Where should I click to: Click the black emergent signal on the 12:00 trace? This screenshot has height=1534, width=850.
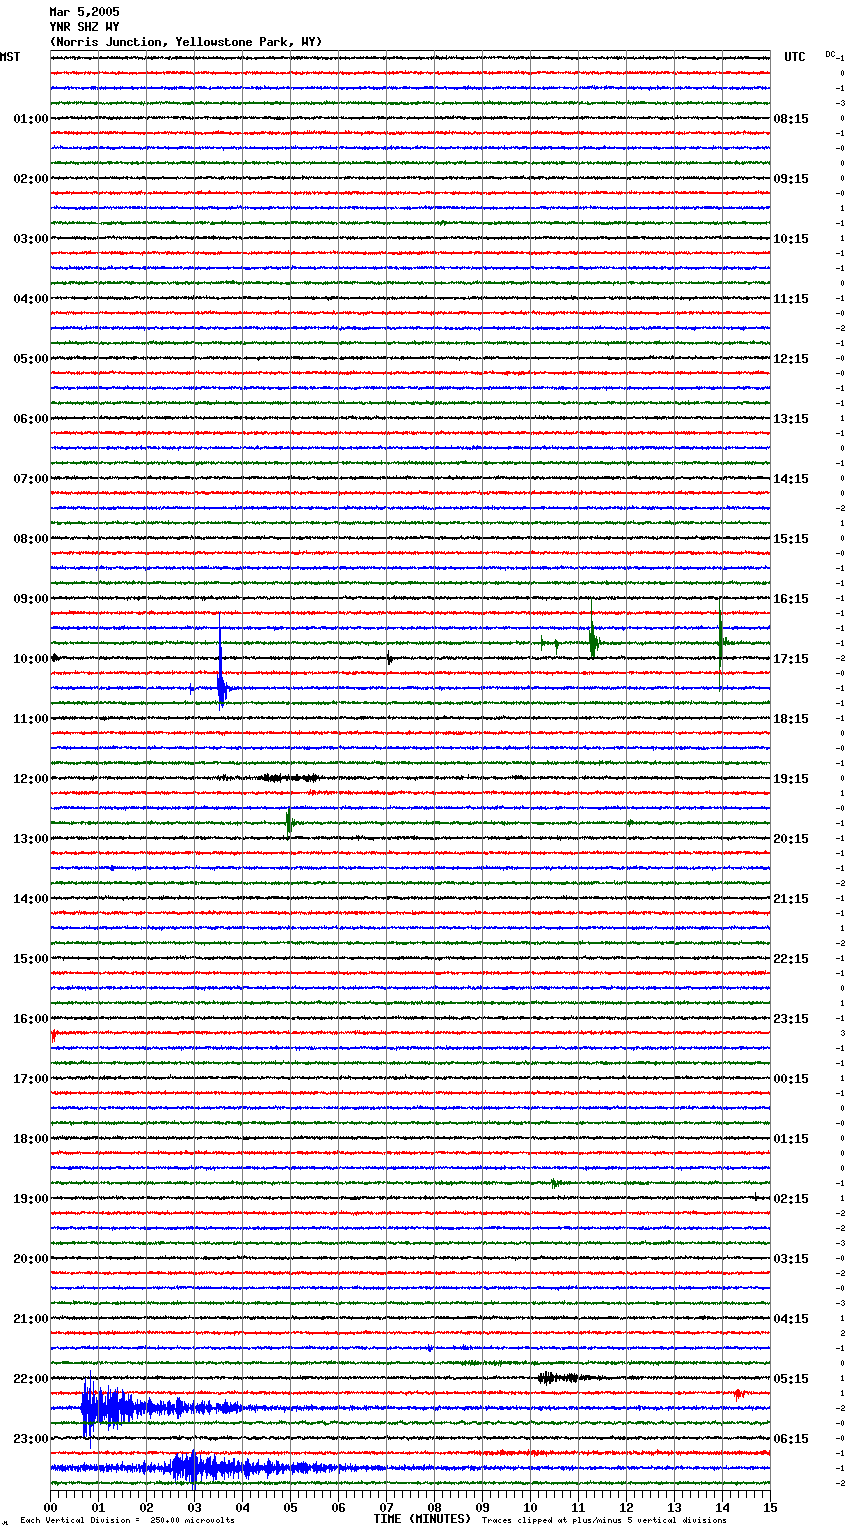(x=287, y=777)
